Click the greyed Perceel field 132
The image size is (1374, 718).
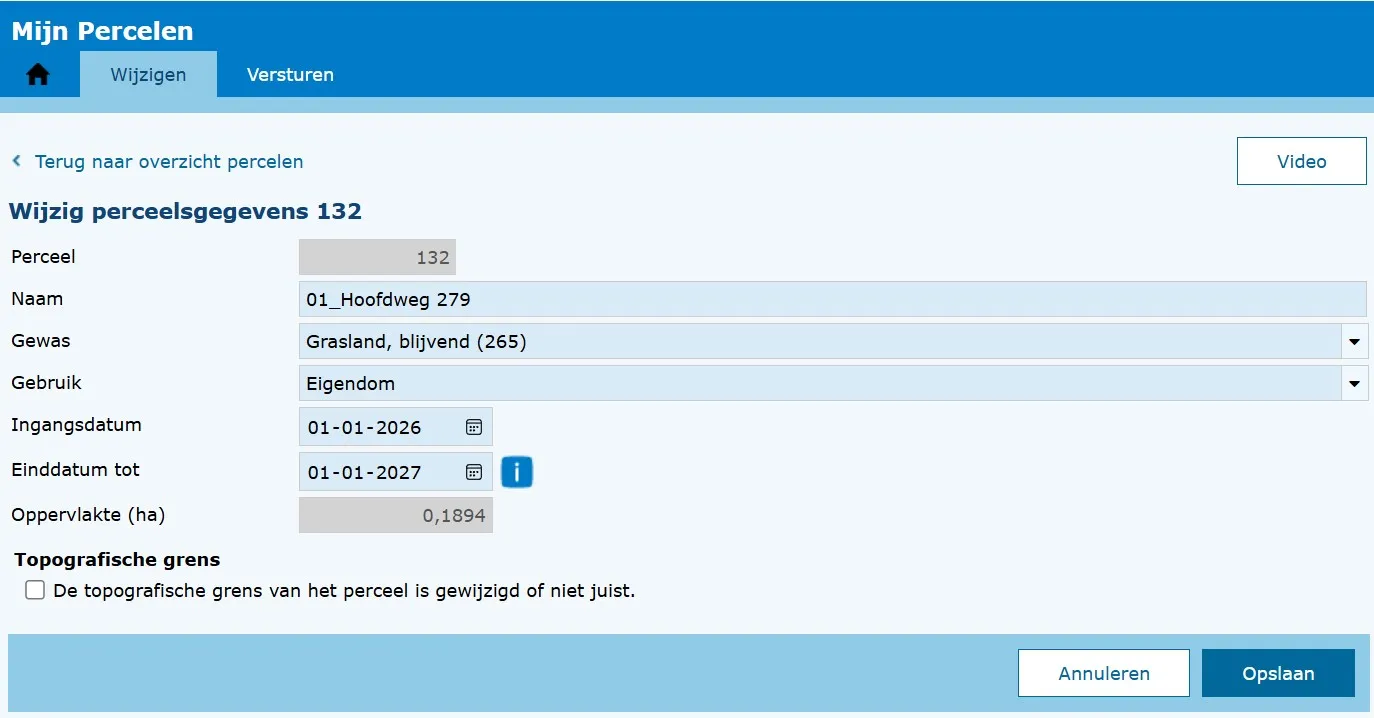pos(377,257)
